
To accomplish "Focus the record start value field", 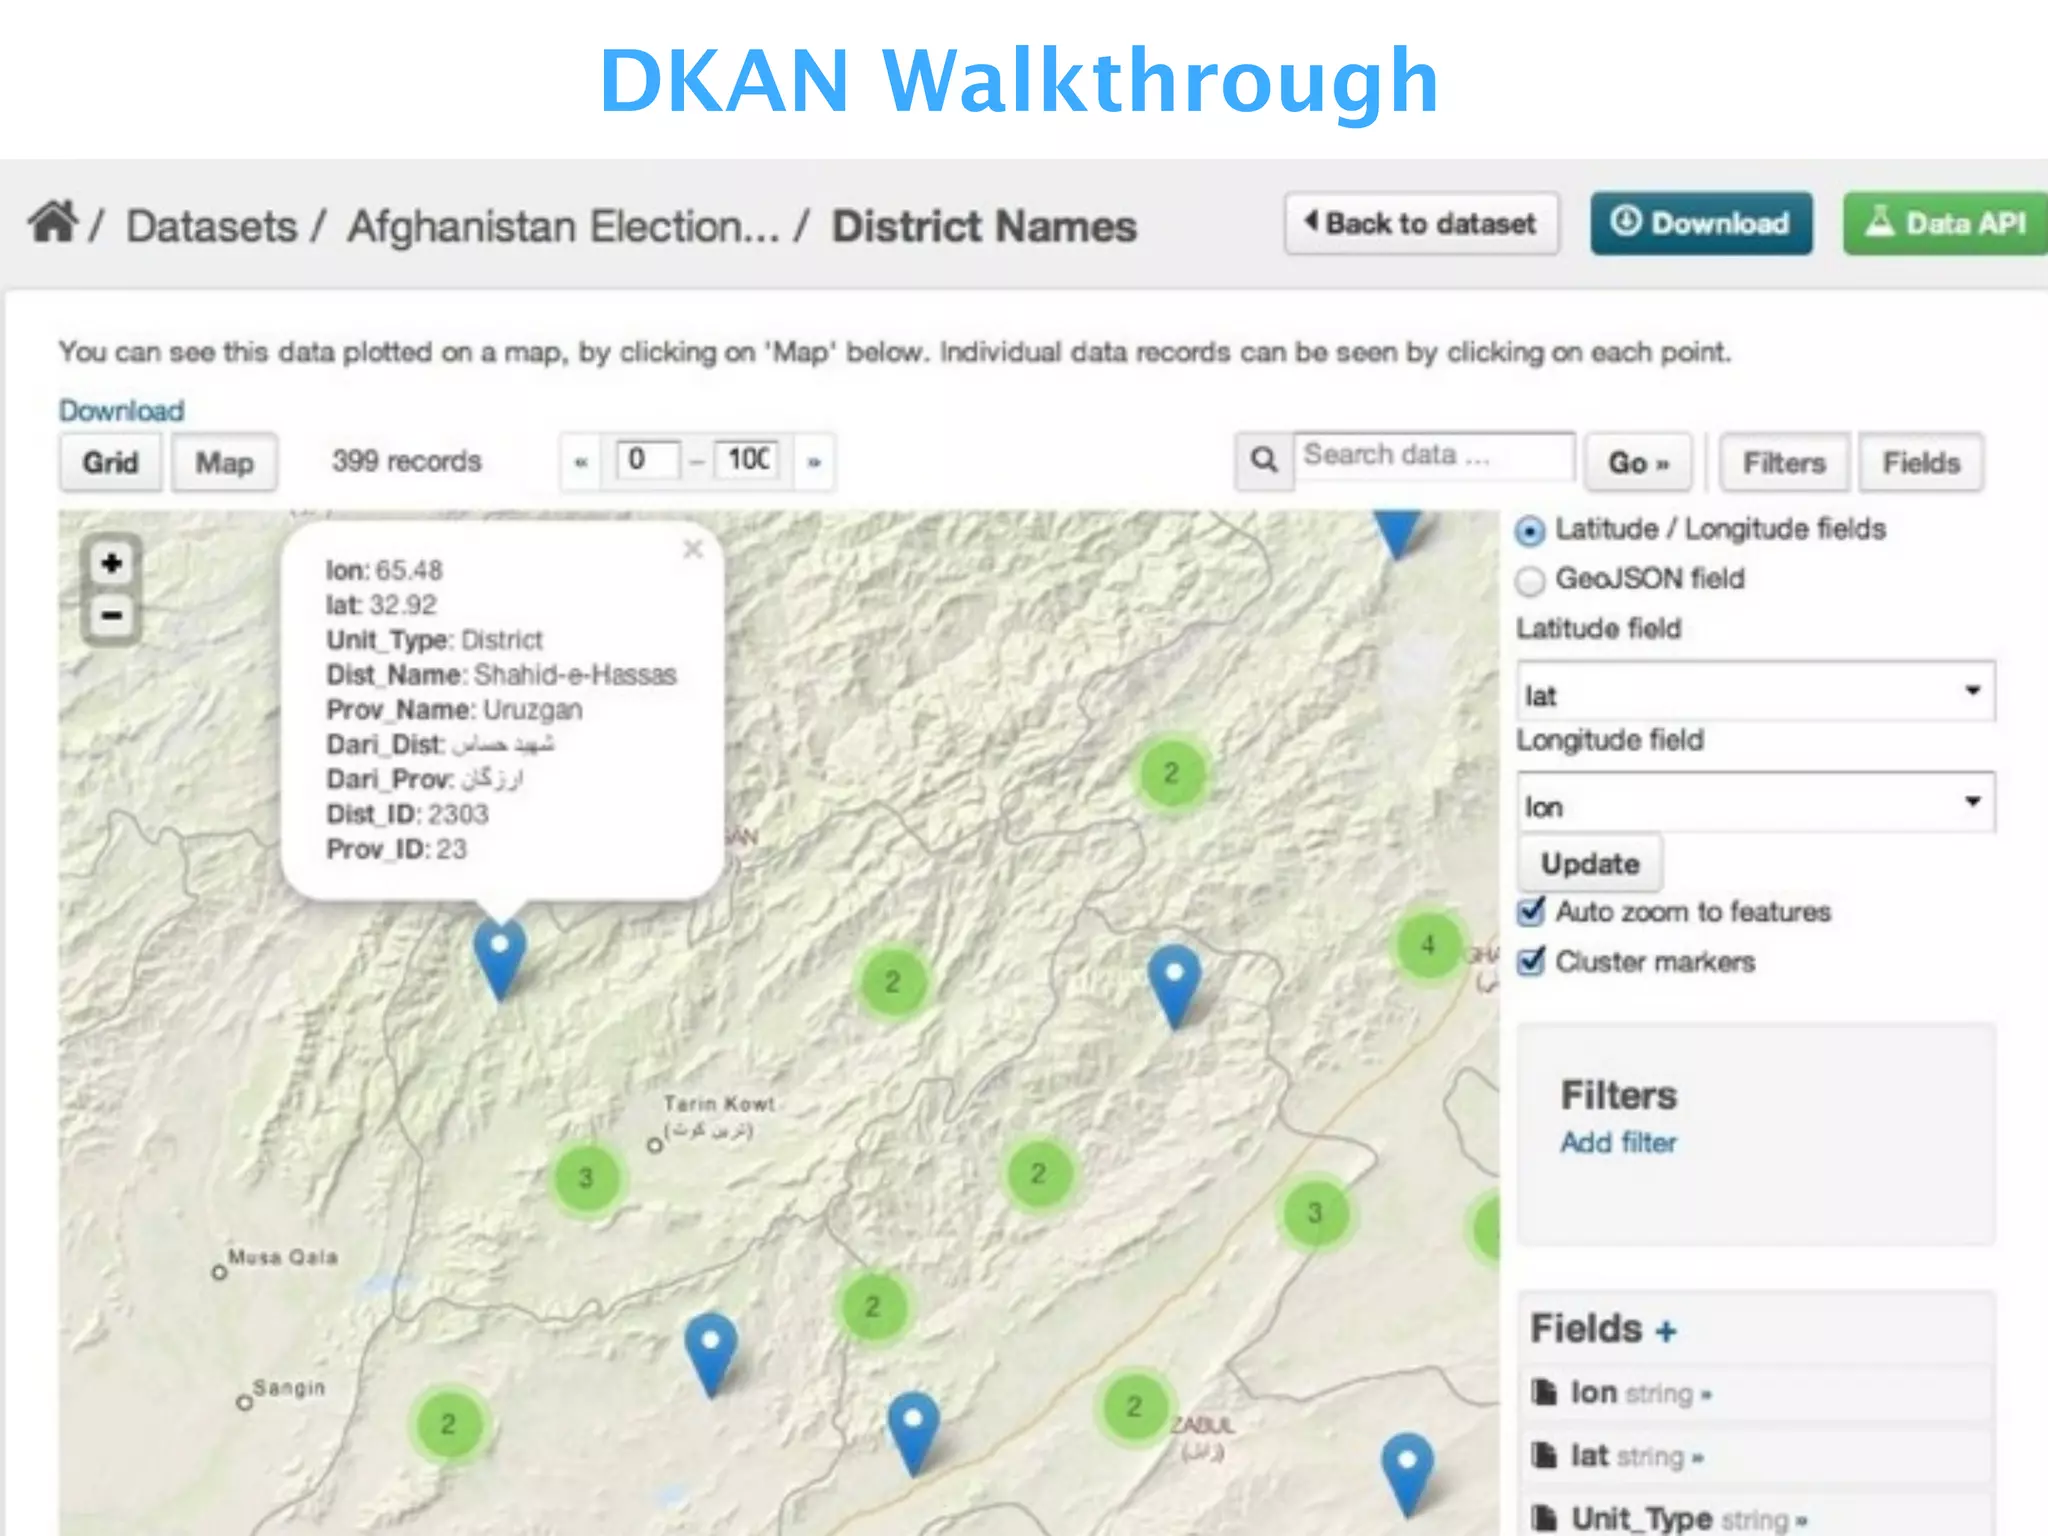I will pos(648,459).
